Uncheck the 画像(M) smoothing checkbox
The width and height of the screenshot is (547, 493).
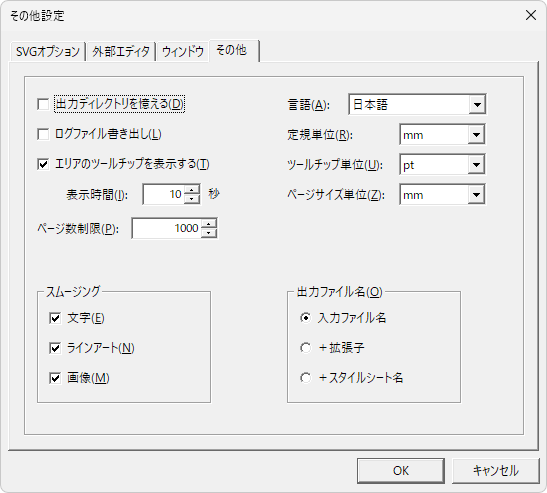pos(55,378)
